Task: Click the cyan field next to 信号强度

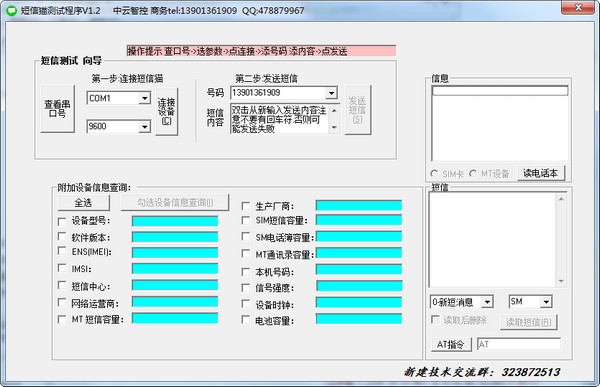Action: tap(359, 286)
